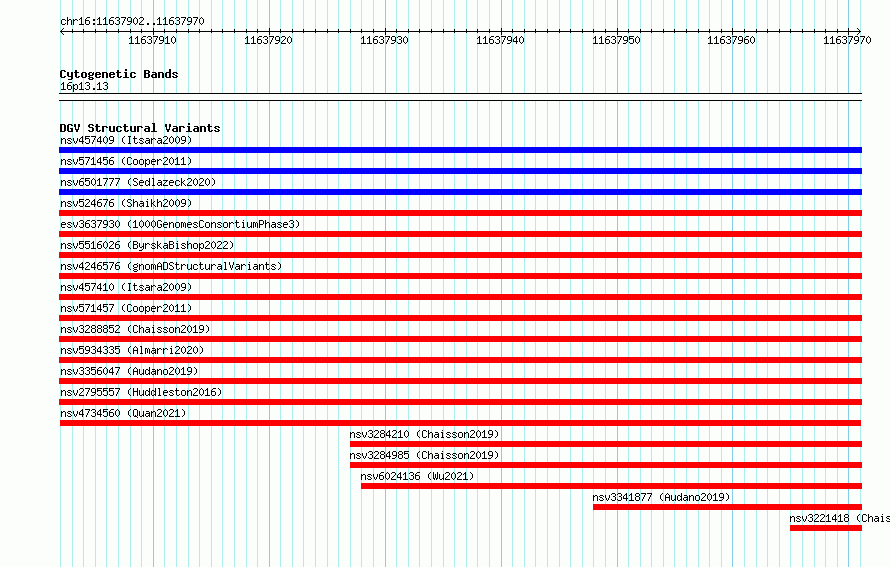Click the Cytogenetic Bands track title
890x567 pixels.
pyautogui.click(x=119, y=74)
